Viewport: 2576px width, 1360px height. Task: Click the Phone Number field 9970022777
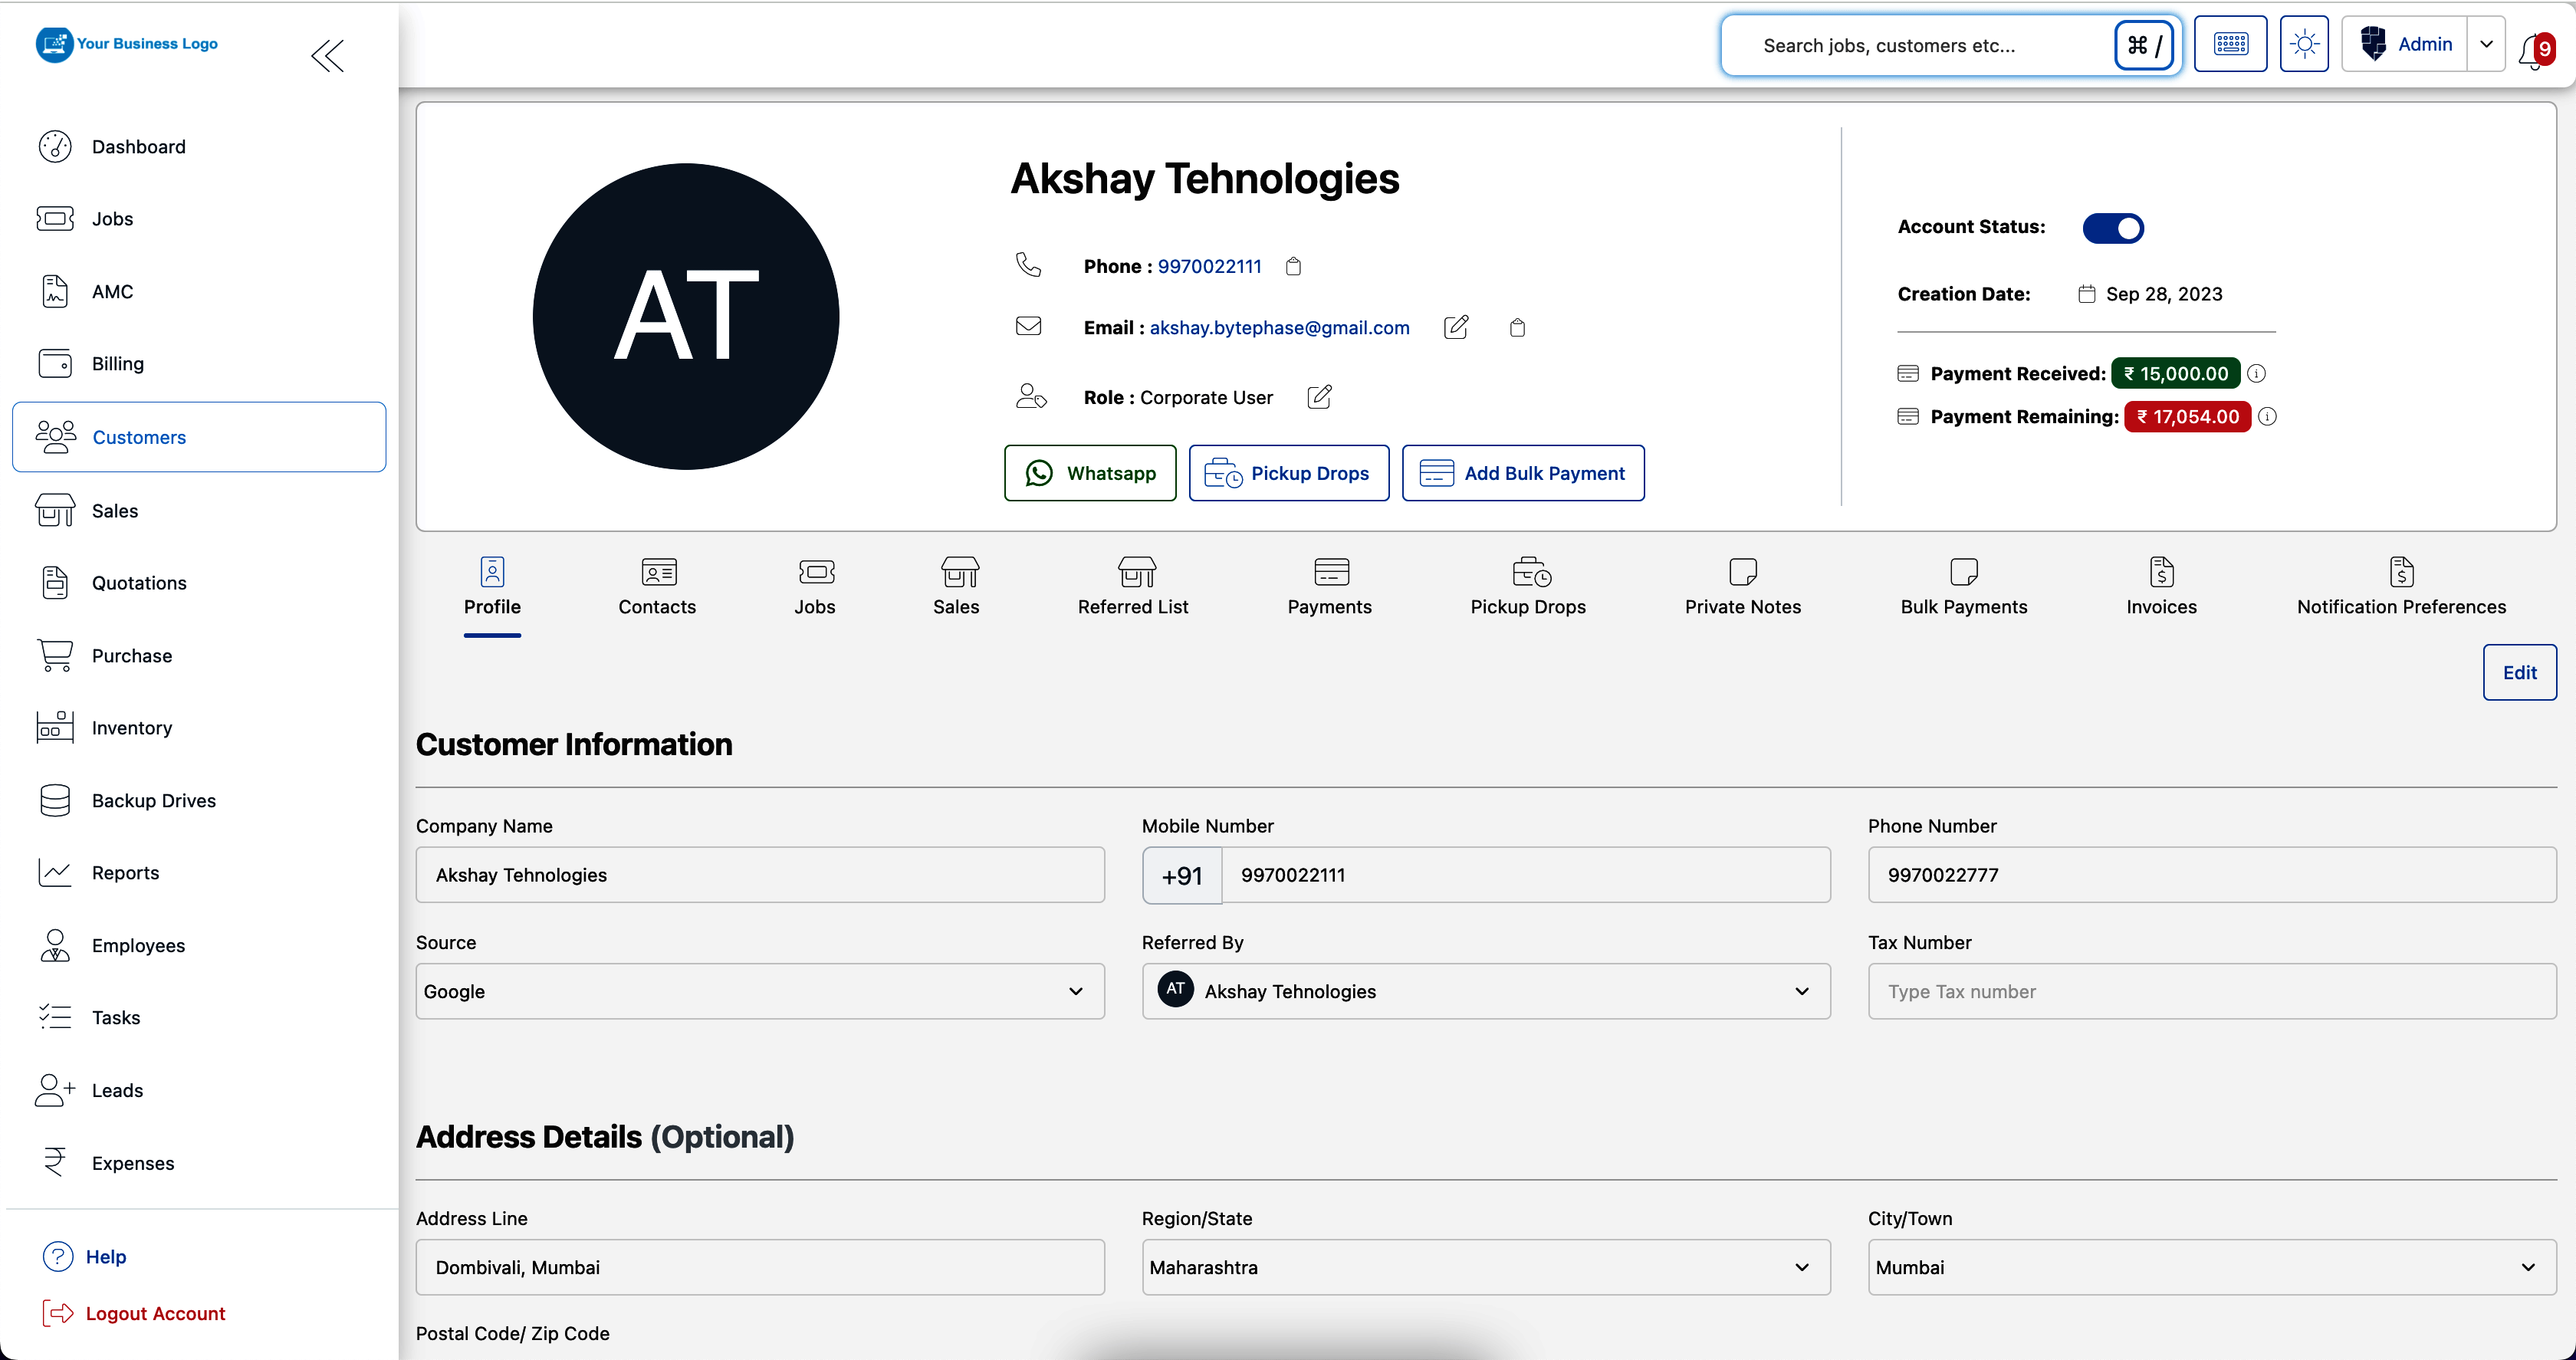pyautogui.click(x=2212, y=875)
